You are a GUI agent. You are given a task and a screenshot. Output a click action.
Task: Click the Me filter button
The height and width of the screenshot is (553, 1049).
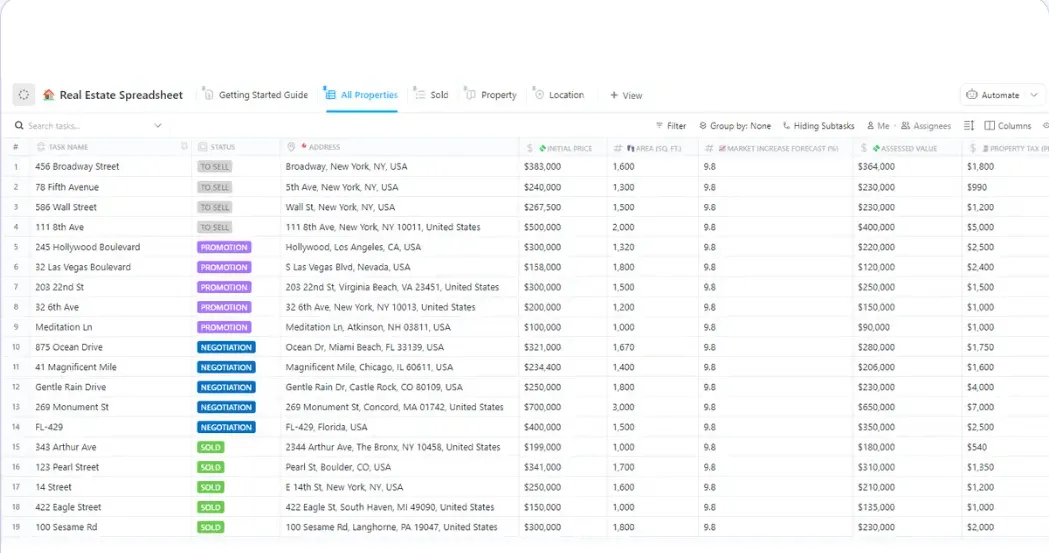878,126
